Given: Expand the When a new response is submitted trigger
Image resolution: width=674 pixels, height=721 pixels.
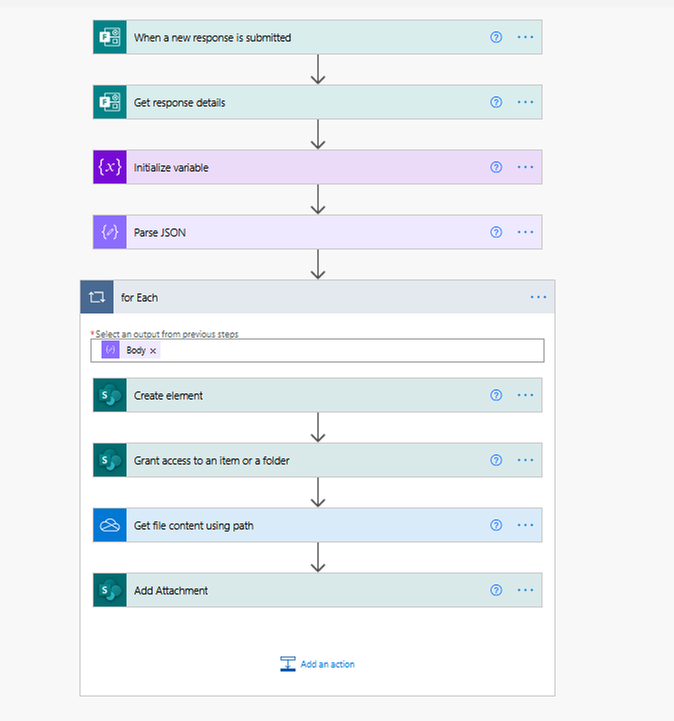Looking at the screenshot, I should (x=300, y=37).
